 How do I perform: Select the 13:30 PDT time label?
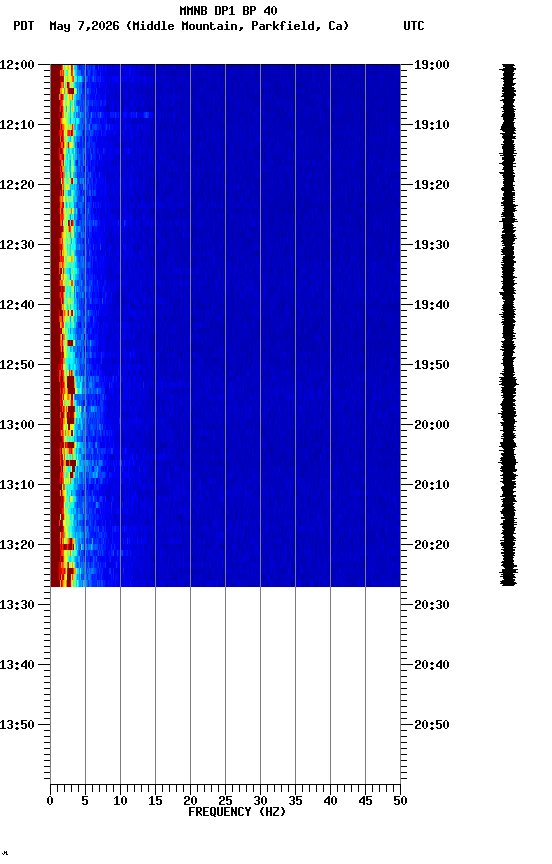[x=17, y=606]
